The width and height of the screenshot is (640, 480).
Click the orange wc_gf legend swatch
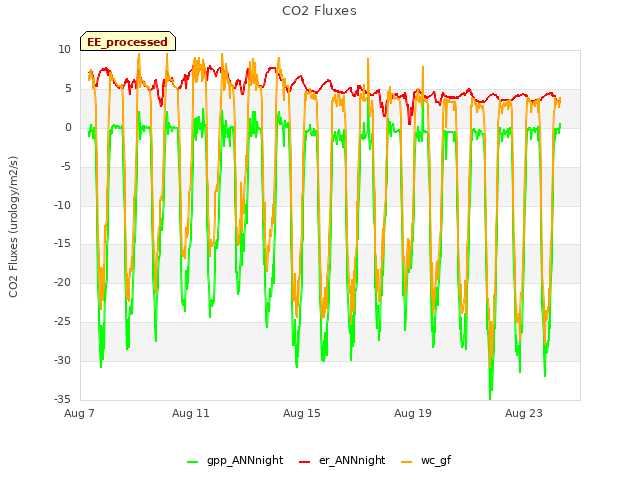tap(407, 462)
